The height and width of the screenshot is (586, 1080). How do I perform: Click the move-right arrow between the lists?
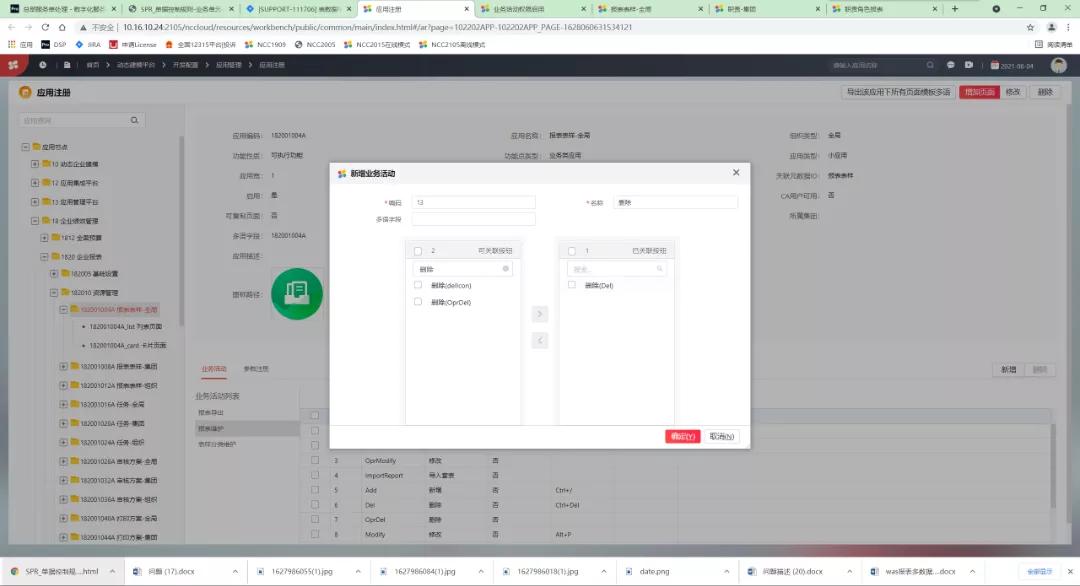click(x=539, y=314)
